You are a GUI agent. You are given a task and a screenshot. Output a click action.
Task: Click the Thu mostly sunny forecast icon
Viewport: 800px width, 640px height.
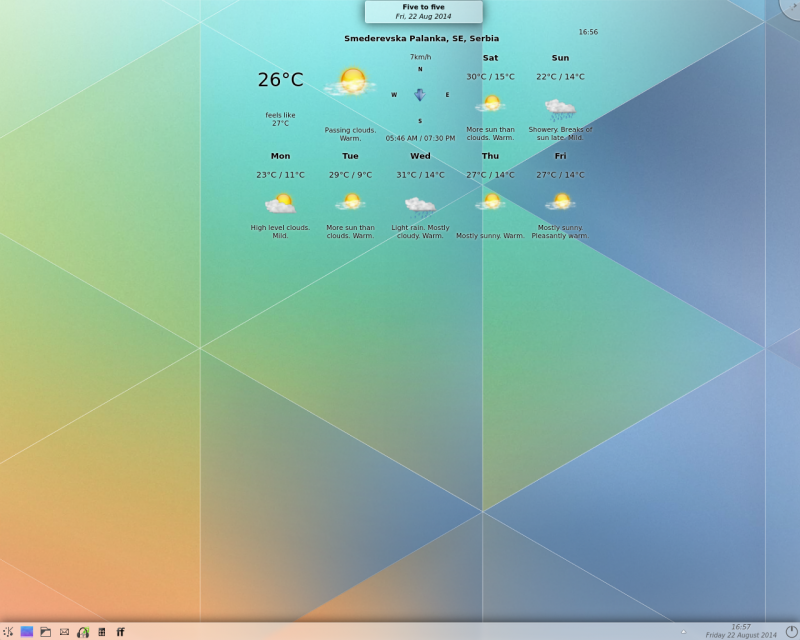[x=490, y=202]
